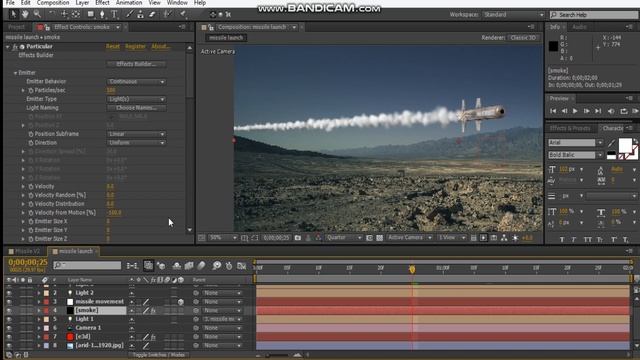Click the missile launch comp breadcrumb

click(226, 38)
